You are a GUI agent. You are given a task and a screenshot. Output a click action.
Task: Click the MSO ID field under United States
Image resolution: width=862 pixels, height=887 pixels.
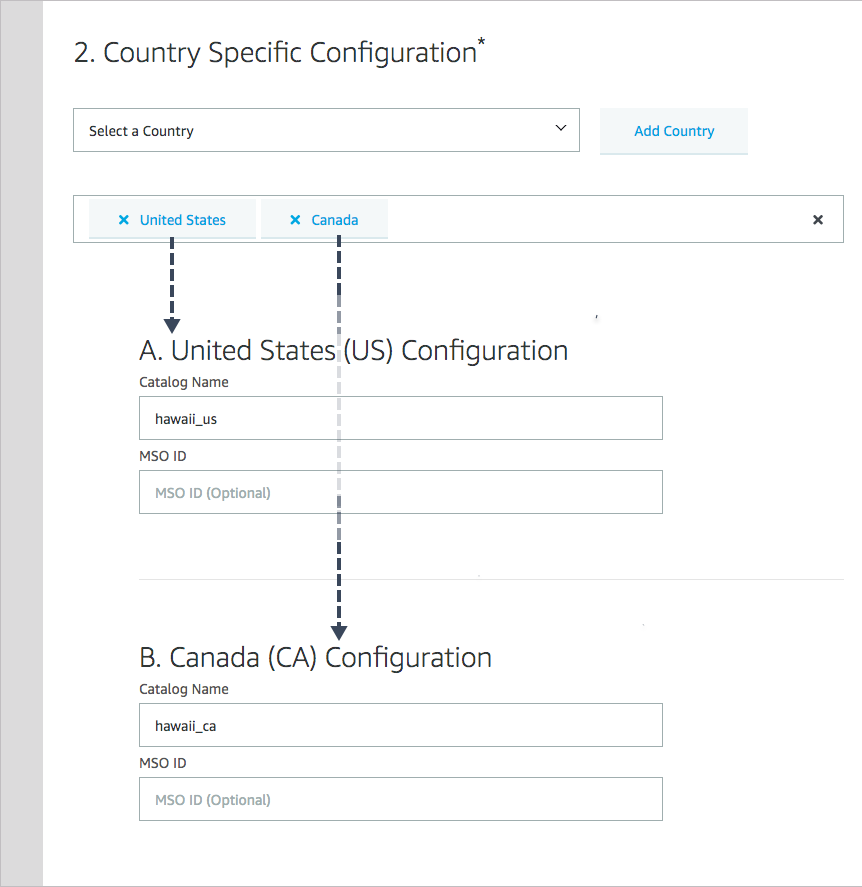click(x=400, y=492)
